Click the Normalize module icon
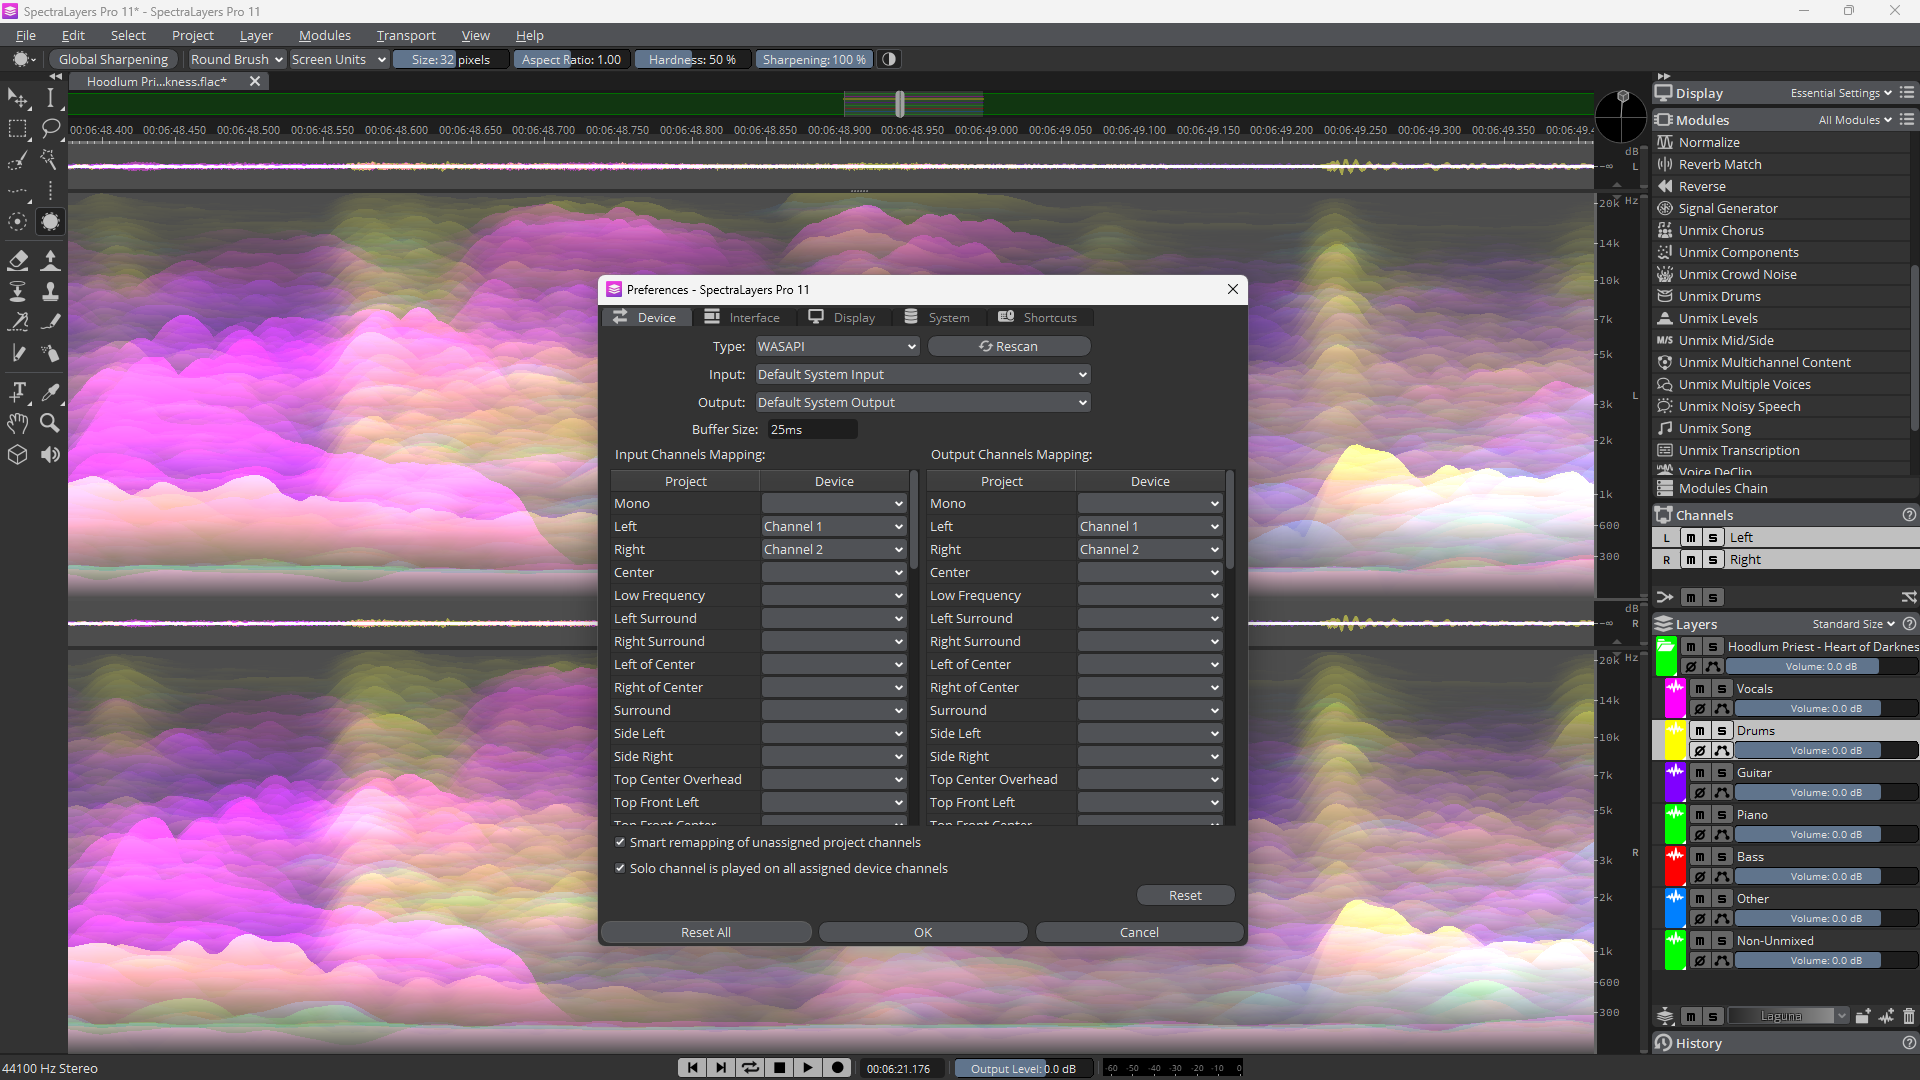The image size is (1920, 1080). coord(1665,142)
